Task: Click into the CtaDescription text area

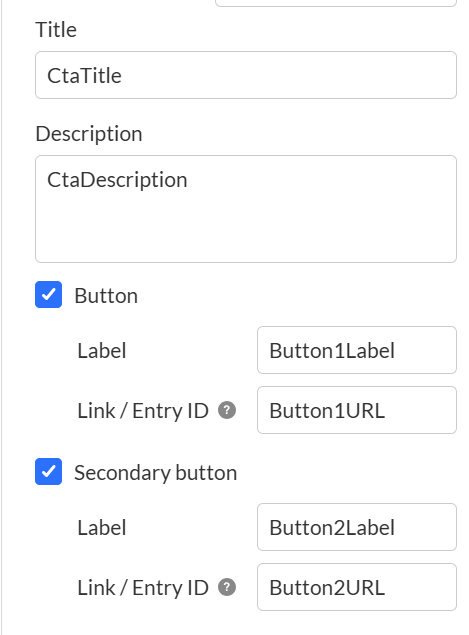Action: [246, 209]
